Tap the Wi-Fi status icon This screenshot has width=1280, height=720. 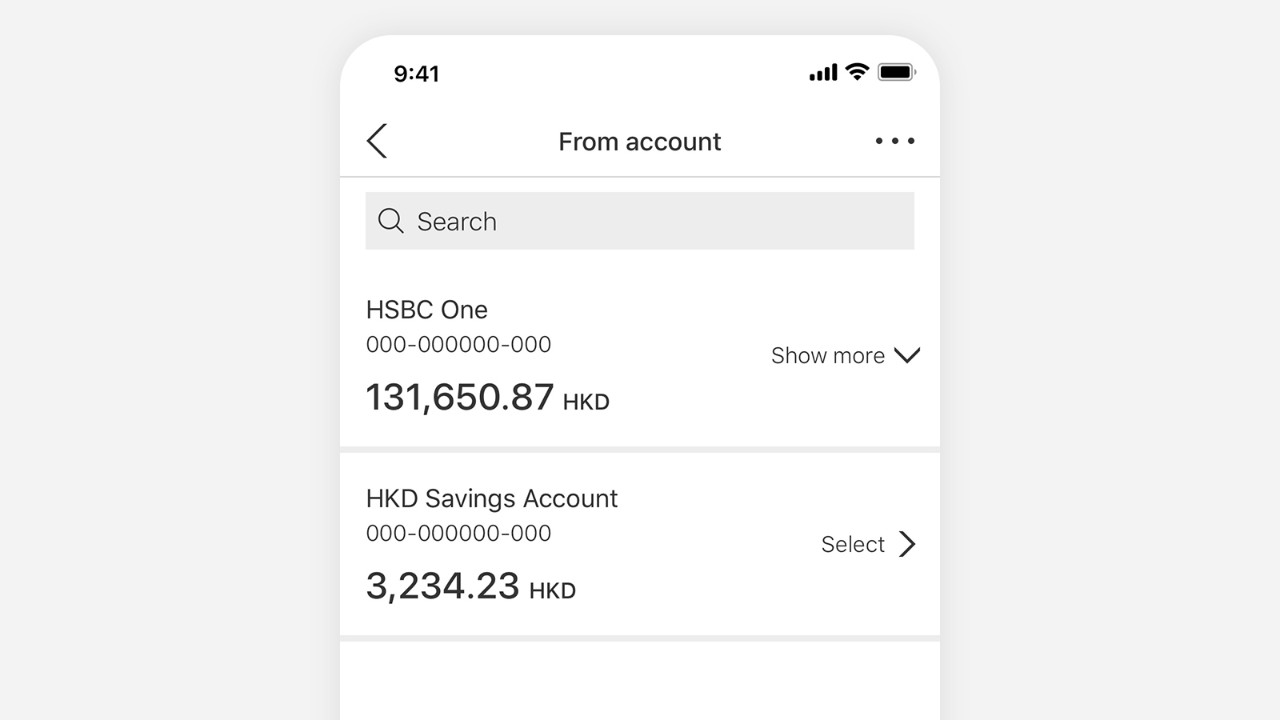856,72
